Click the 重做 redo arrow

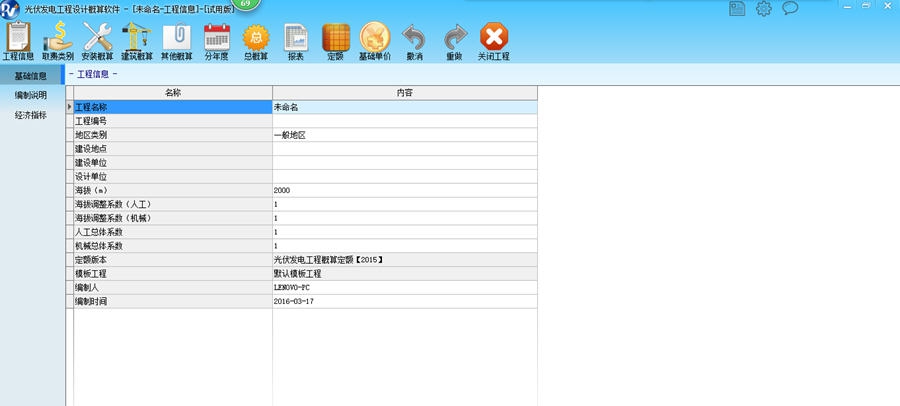(455, 41)
